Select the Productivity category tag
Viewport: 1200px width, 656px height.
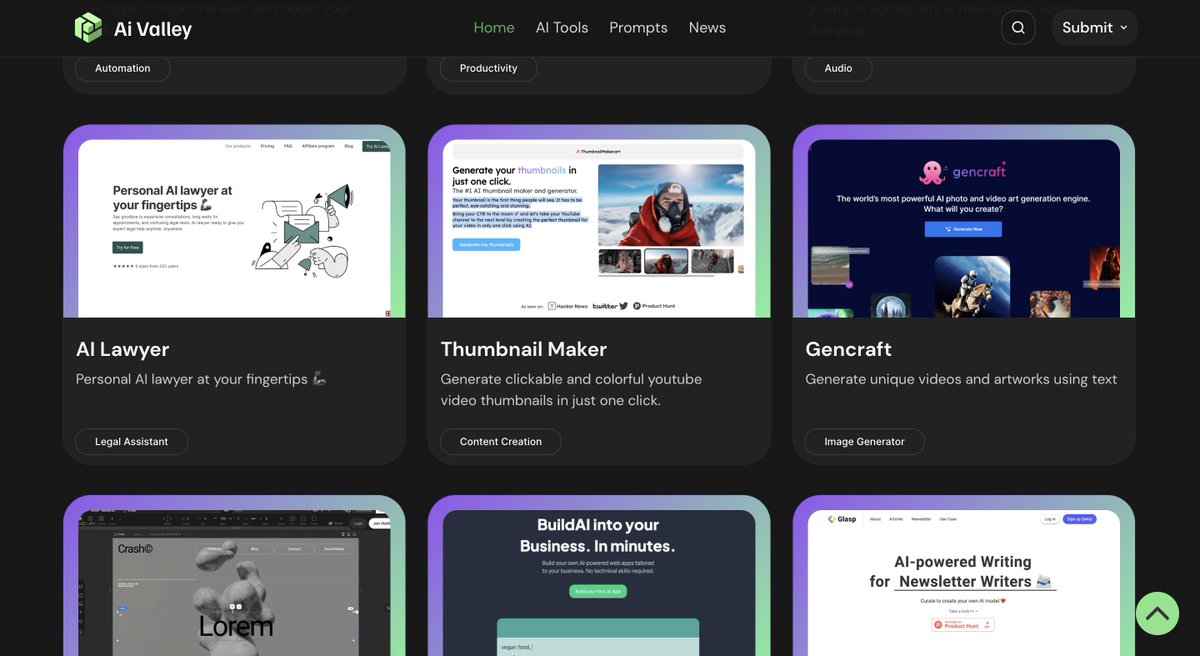click(489, 68)
